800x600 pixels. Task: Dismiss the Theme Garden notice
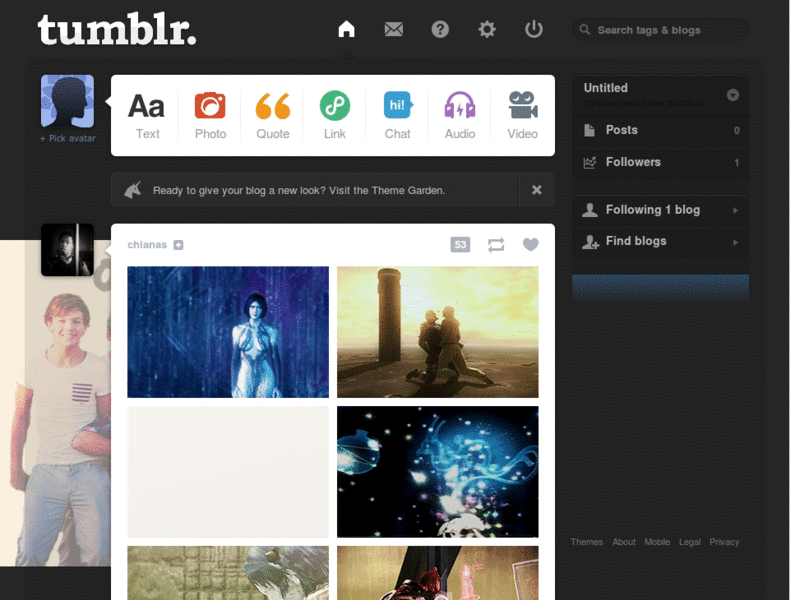[x=537, y=190]
